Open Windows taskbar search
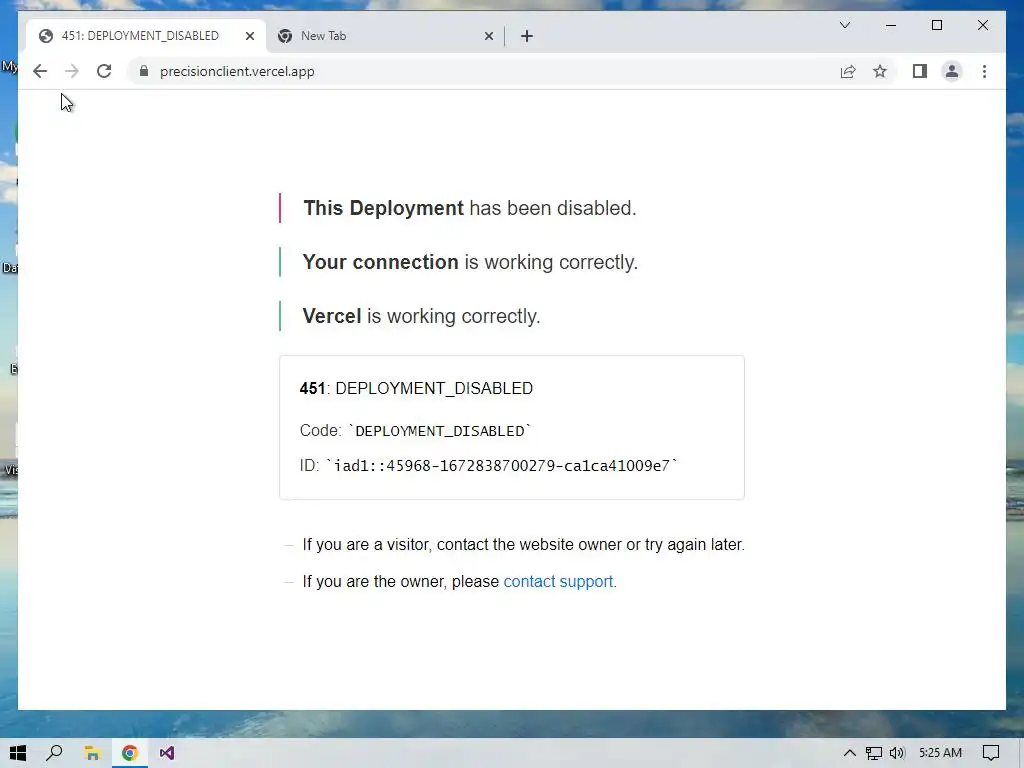This screenshot has width=1024, height=768. (54, 753)
